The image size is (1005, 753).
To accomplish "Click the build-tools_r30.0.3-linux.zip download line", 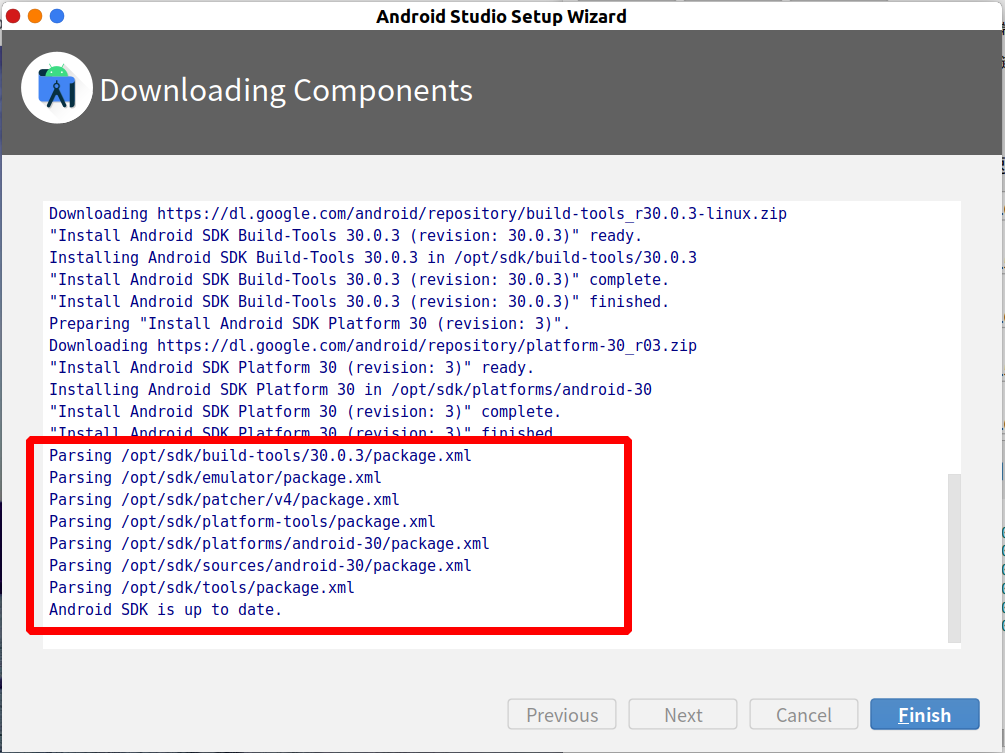I will (x=418, y=213).
